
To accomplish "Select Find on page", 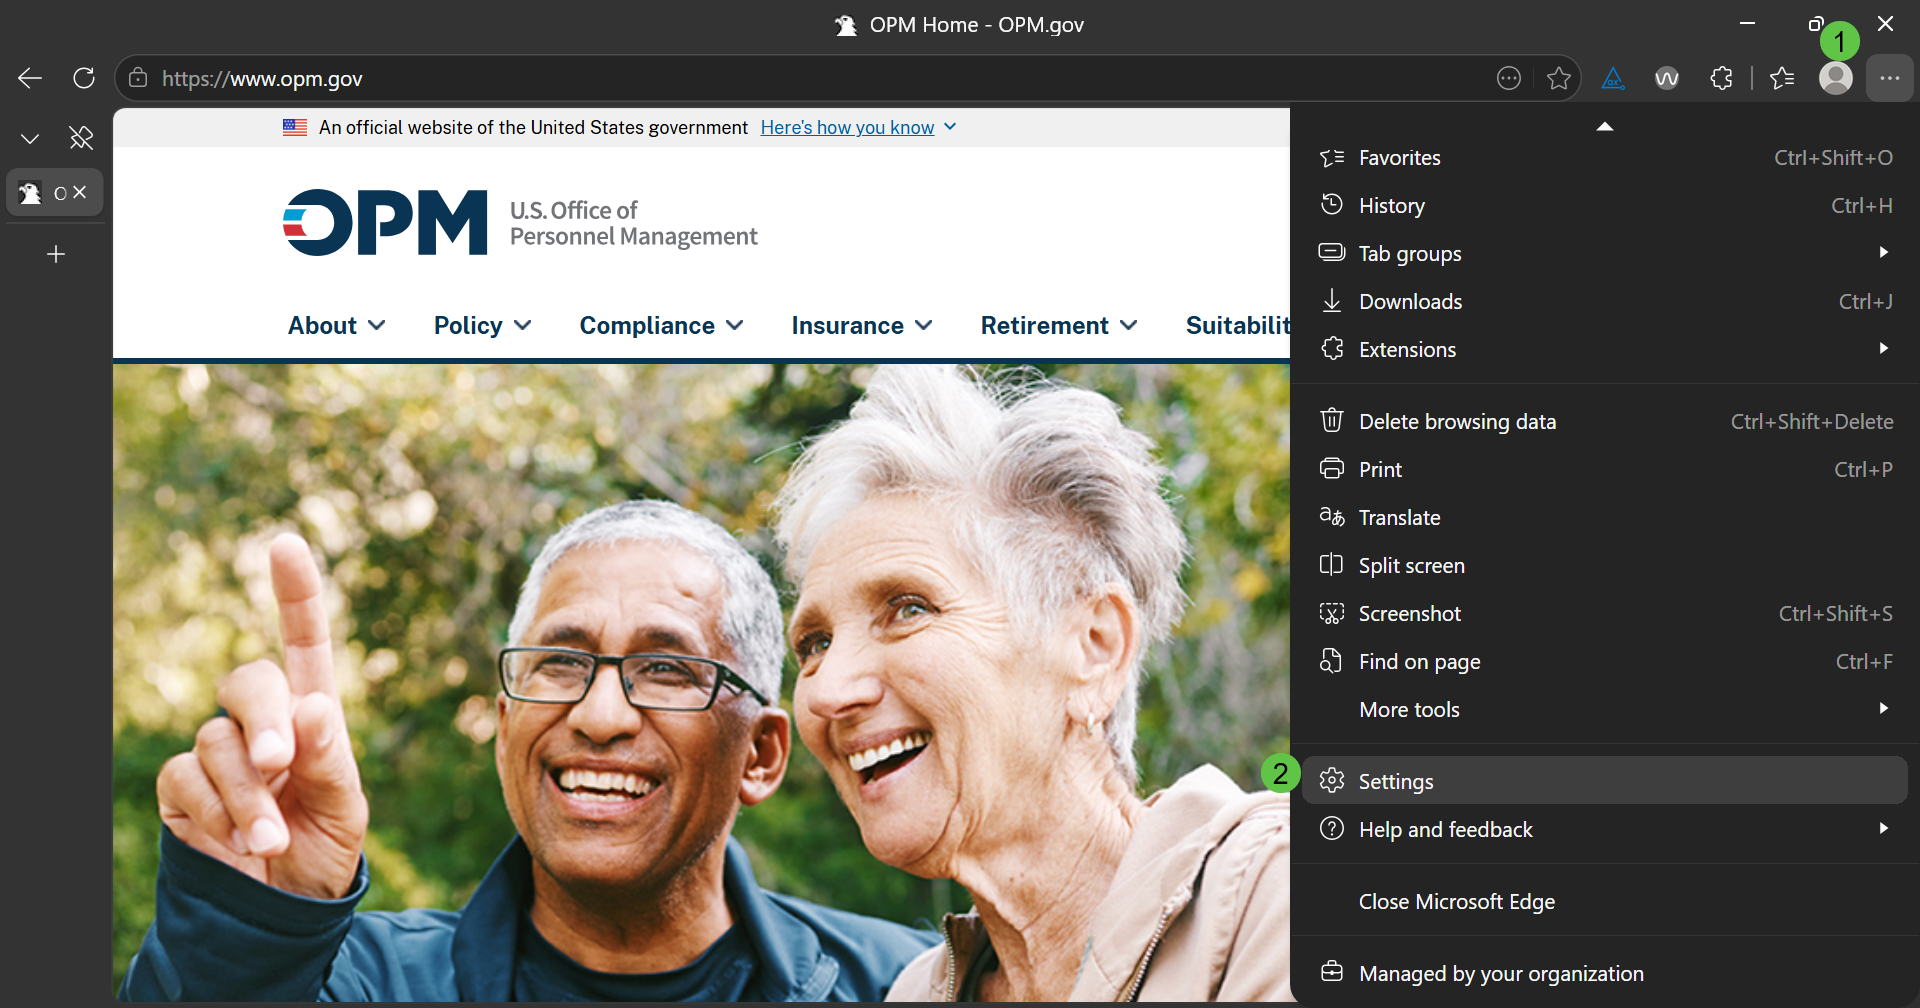I will [1605, 662].
